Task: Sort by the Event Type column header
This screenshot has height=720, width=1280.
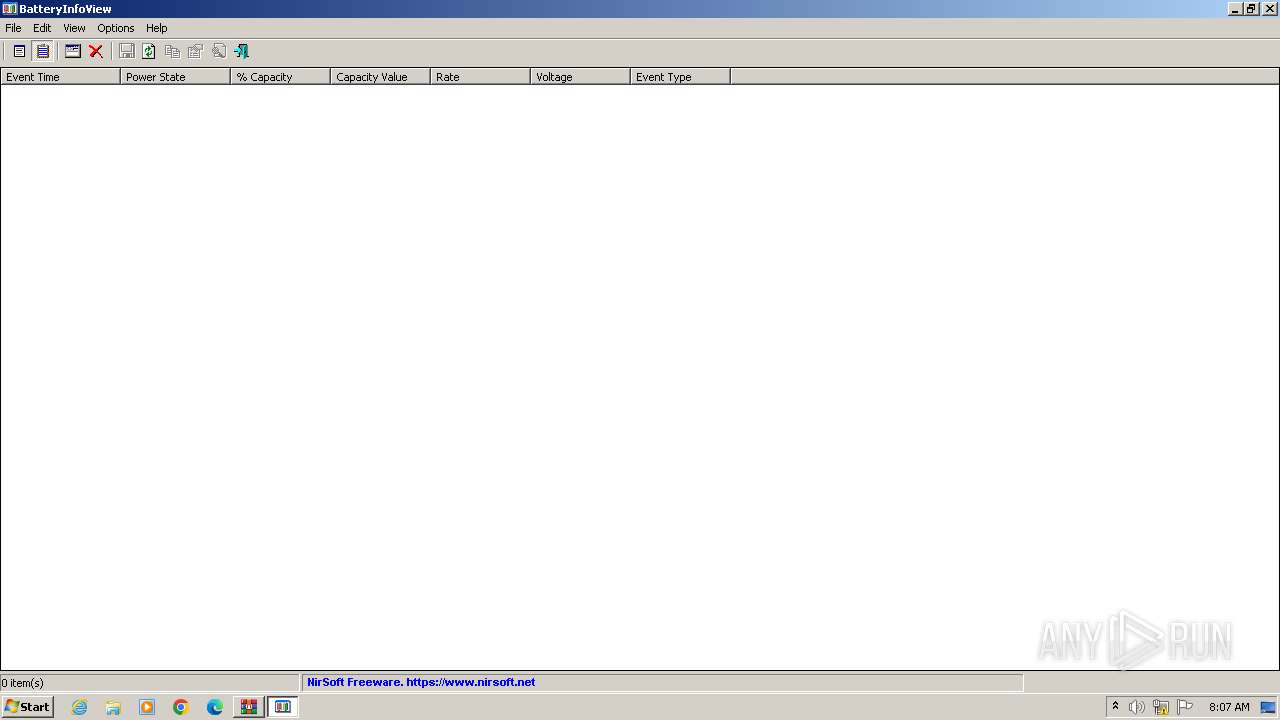Action: (x=680, y=77)
